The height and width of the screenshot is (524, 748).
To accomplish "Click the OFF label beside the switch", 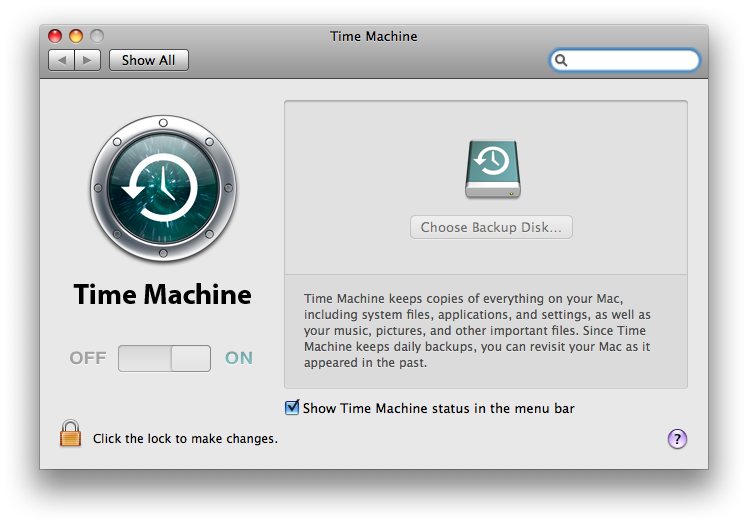I will click(x=88, y=358).
